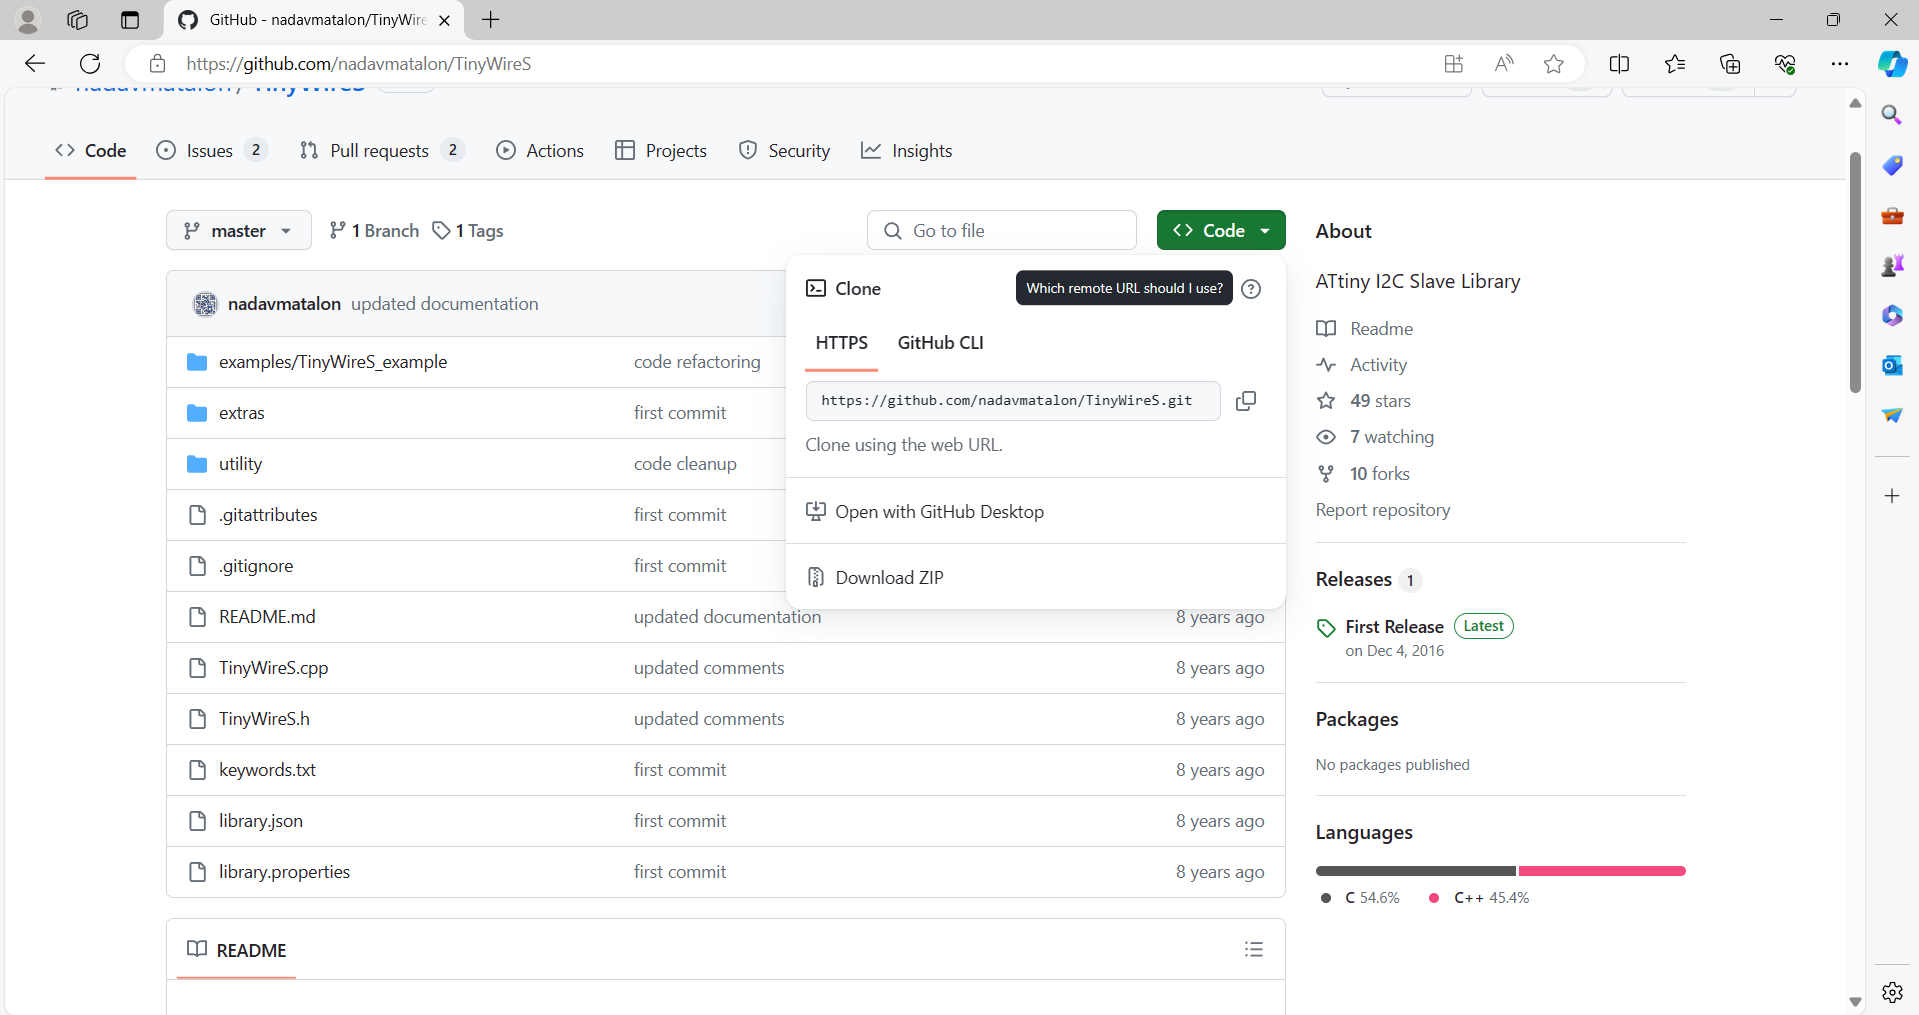Click Report repository link
Image resolution: width=1919 pixels, height=1015 pixels.
tap(1383, 510)
